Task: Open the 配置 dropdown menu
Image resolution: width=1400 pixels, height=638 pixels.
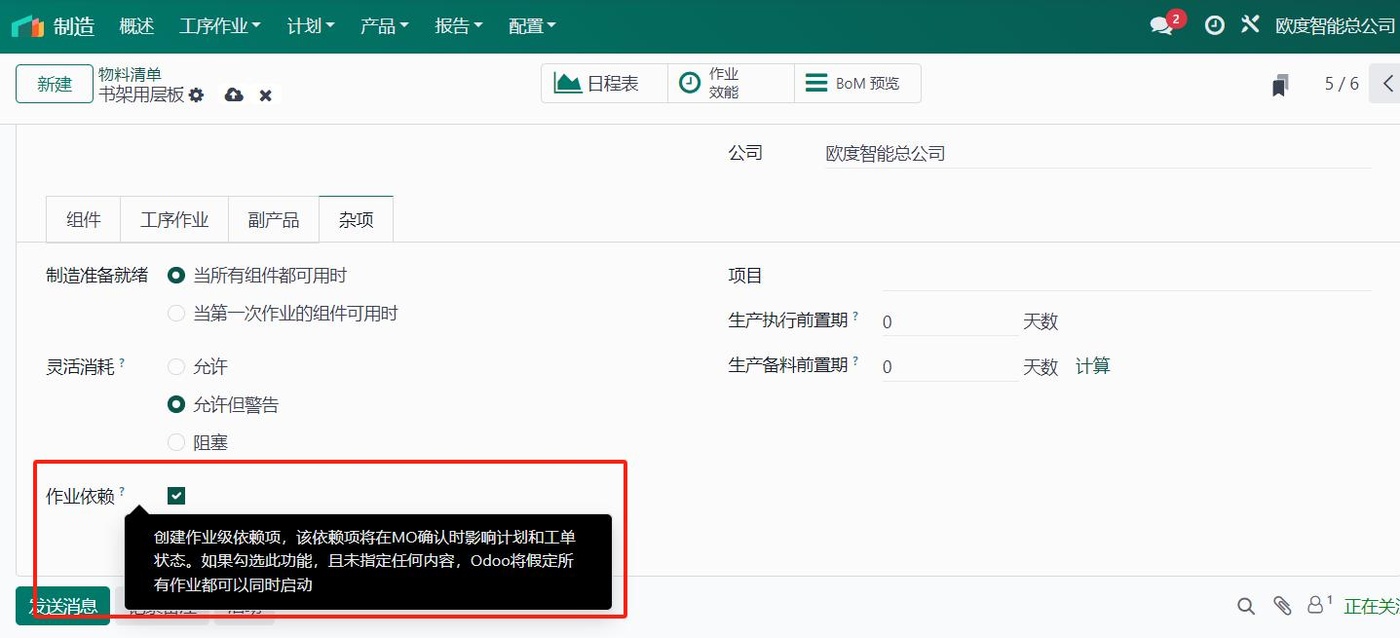Action: (531, 25)
